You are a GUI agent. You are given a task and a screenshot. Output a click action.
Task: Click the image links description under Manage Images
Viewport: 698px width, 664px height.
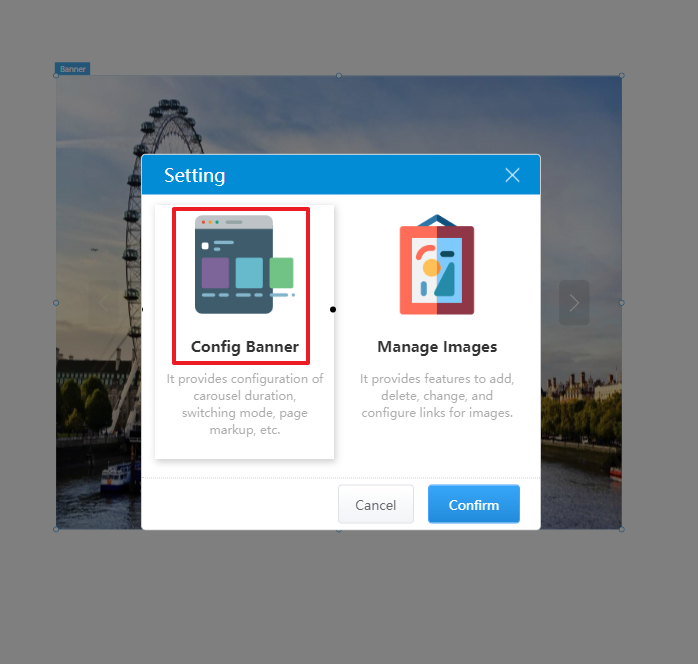(437, 396)
